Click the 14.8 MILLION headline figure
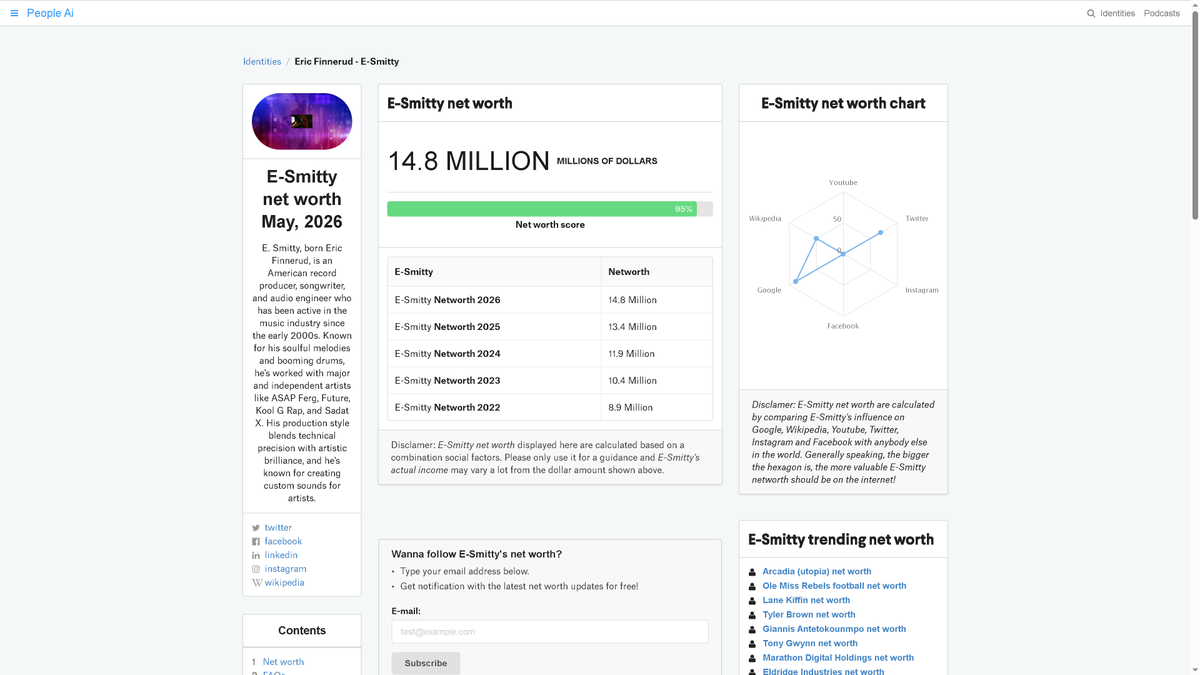The image size is (1200, 675). pos(468,161)
